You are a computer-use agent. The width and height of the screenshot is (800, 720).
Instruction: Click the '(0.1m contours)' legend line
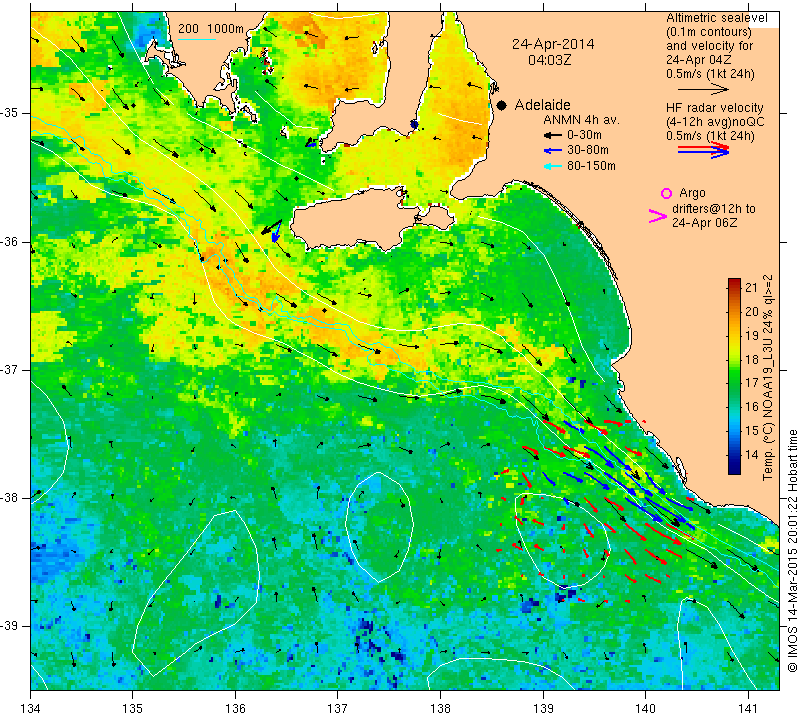coord(709,32)
